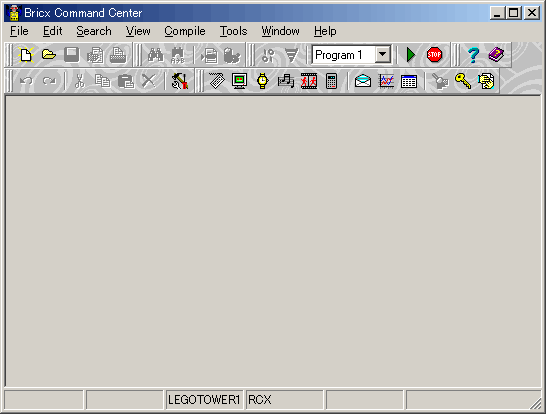Open the File menu

(x=19, y=31)
